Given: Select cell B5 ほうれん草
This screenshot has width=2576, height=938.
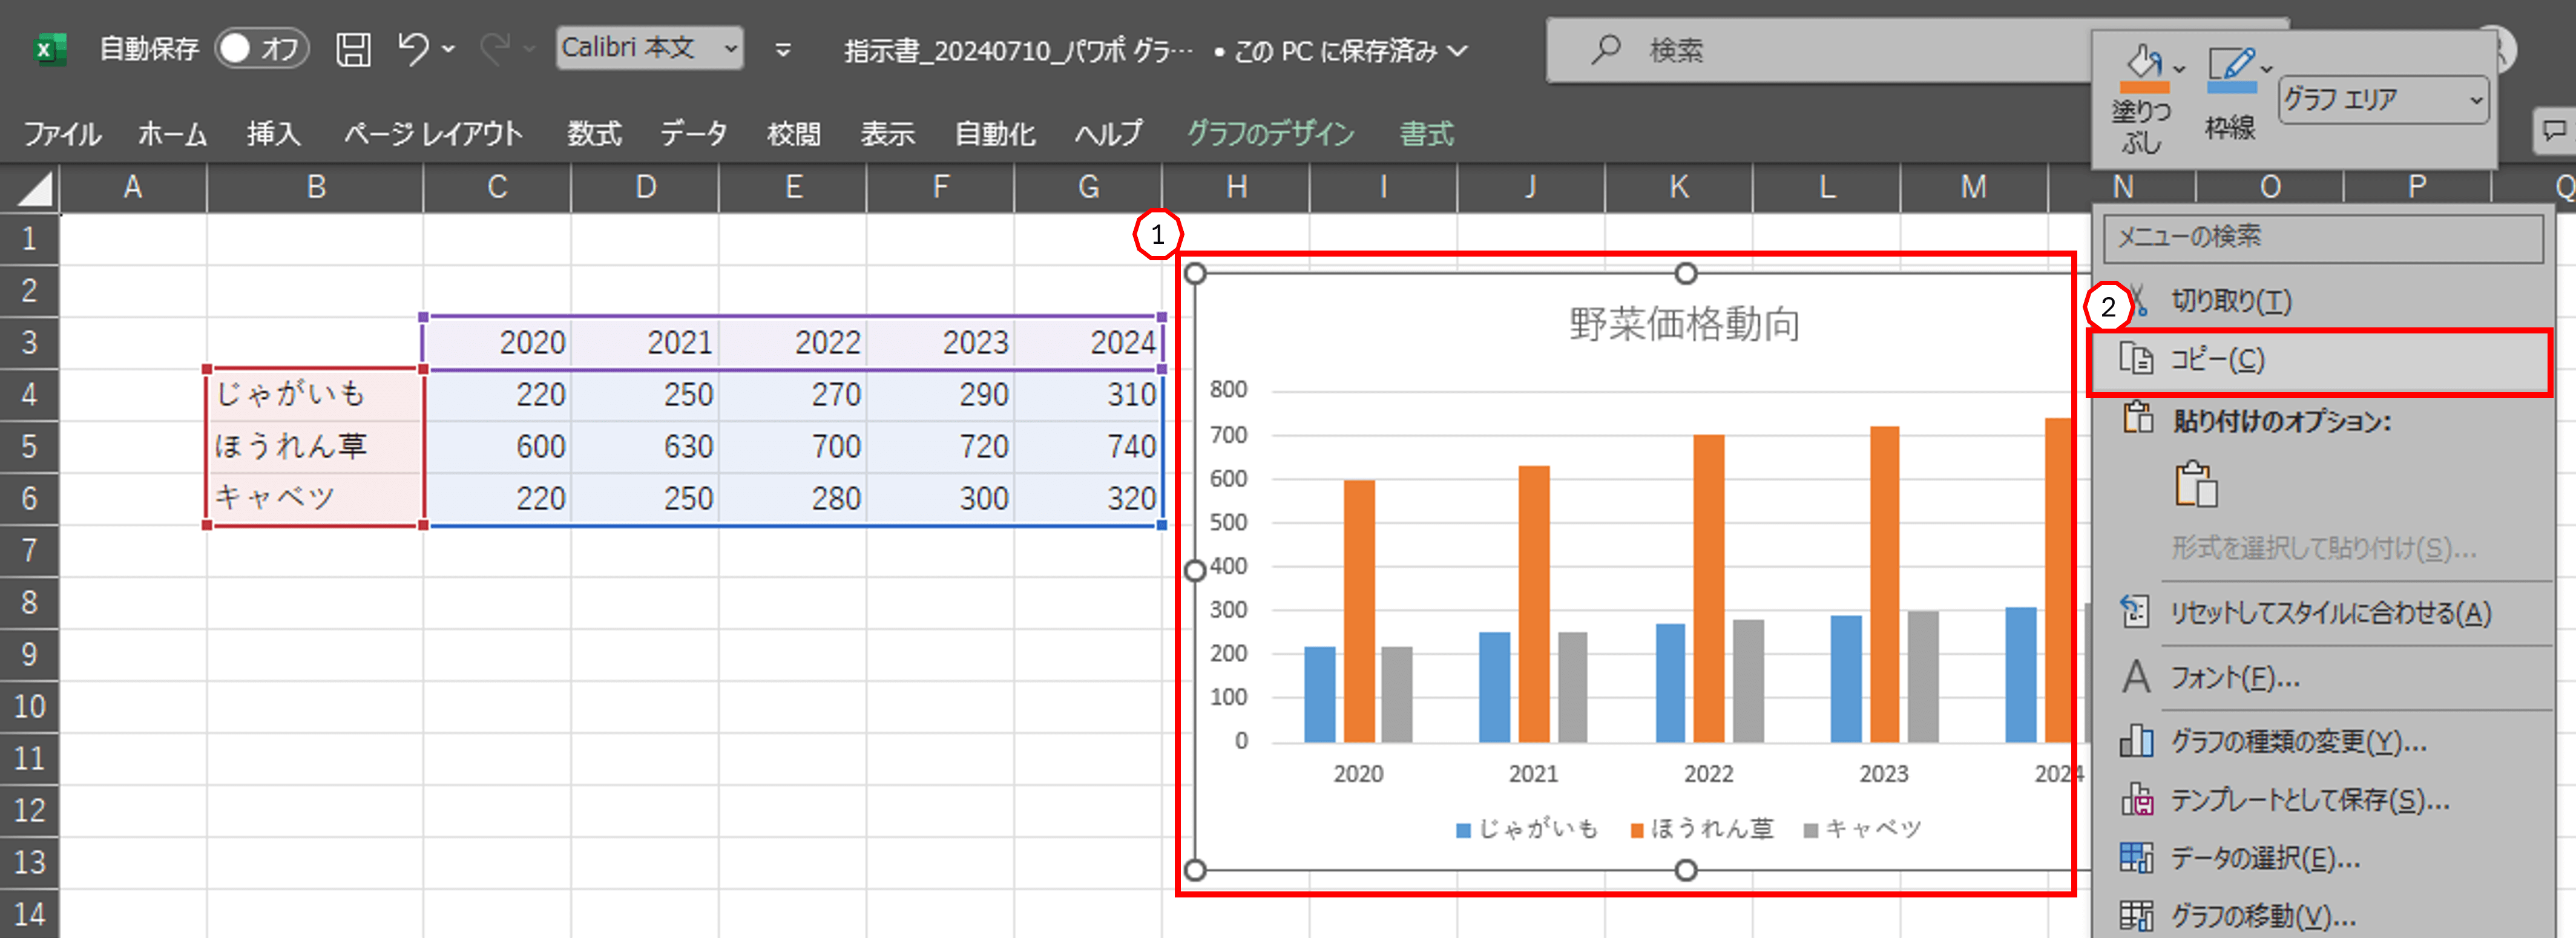Looking at the screenshot, I should (x=315, y=446).
